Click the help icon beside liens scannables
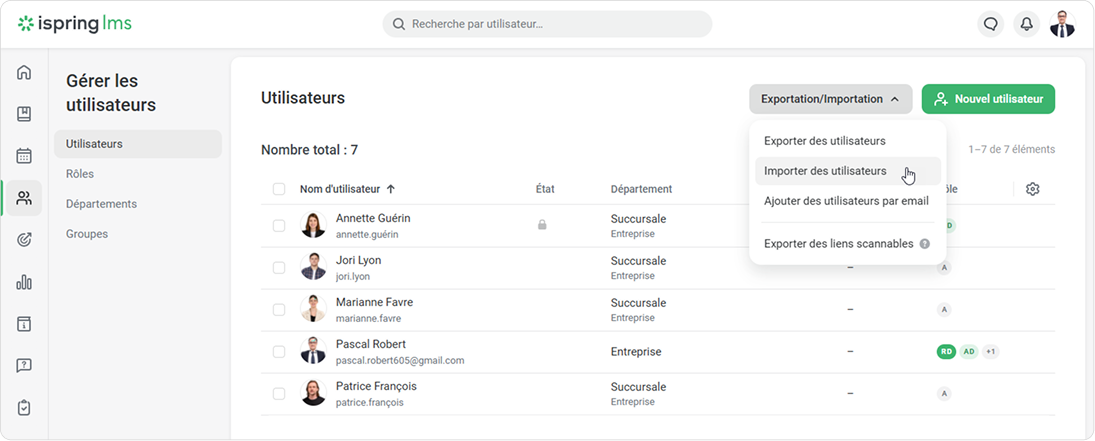 (925, 244)
